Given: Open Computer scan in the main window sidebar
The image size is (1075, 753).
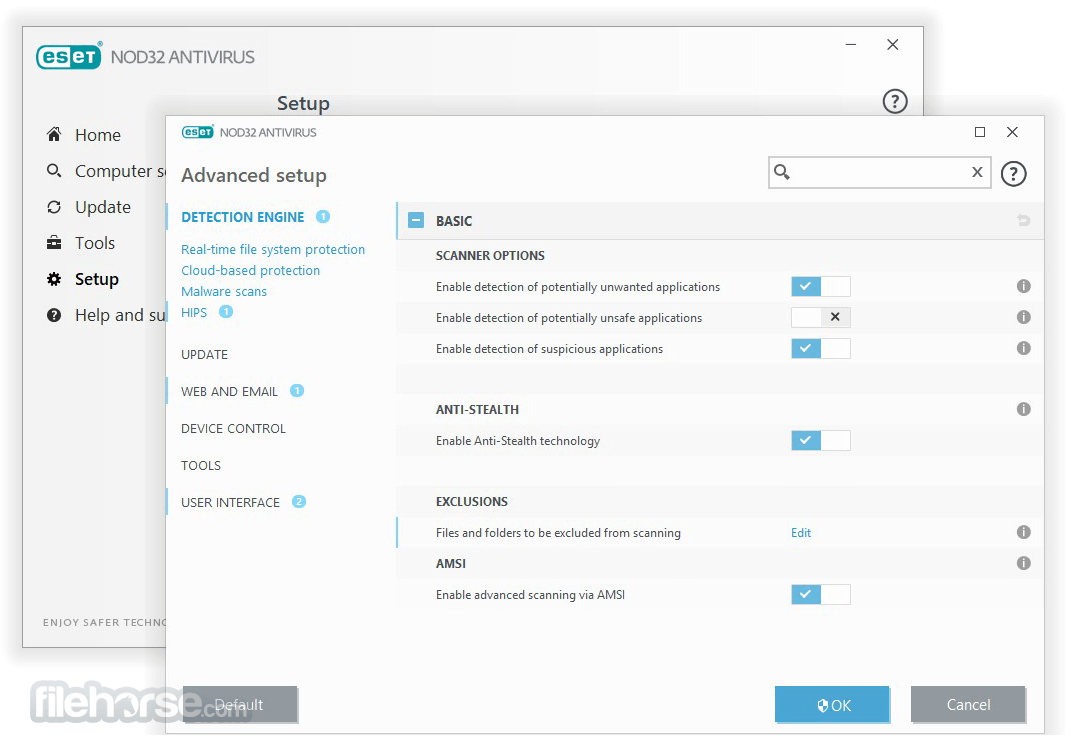Looking at the screenshot, I should point(120,171).
